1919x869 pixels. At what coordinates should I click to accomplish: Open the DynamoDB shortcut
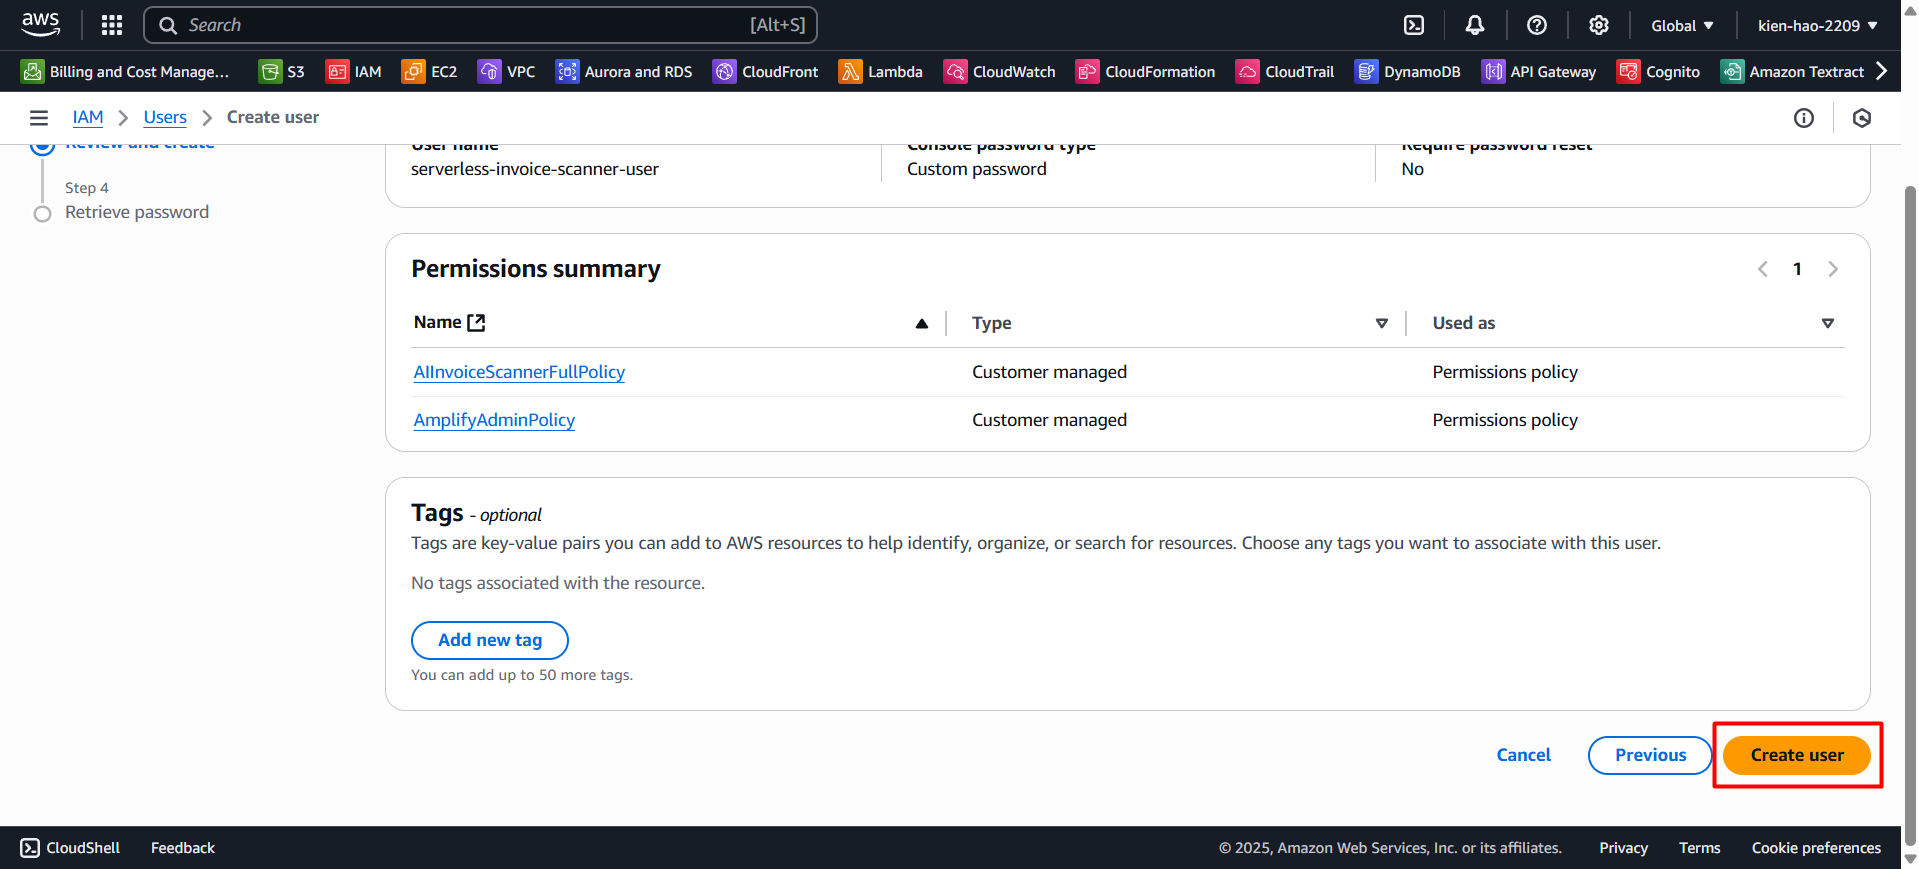click(x=1407, y=72)
